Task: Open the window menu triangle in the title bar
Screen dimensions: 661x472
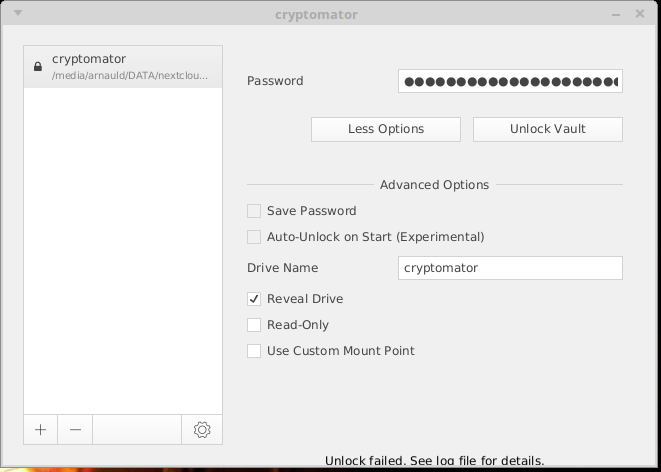Action: [18, 13]
